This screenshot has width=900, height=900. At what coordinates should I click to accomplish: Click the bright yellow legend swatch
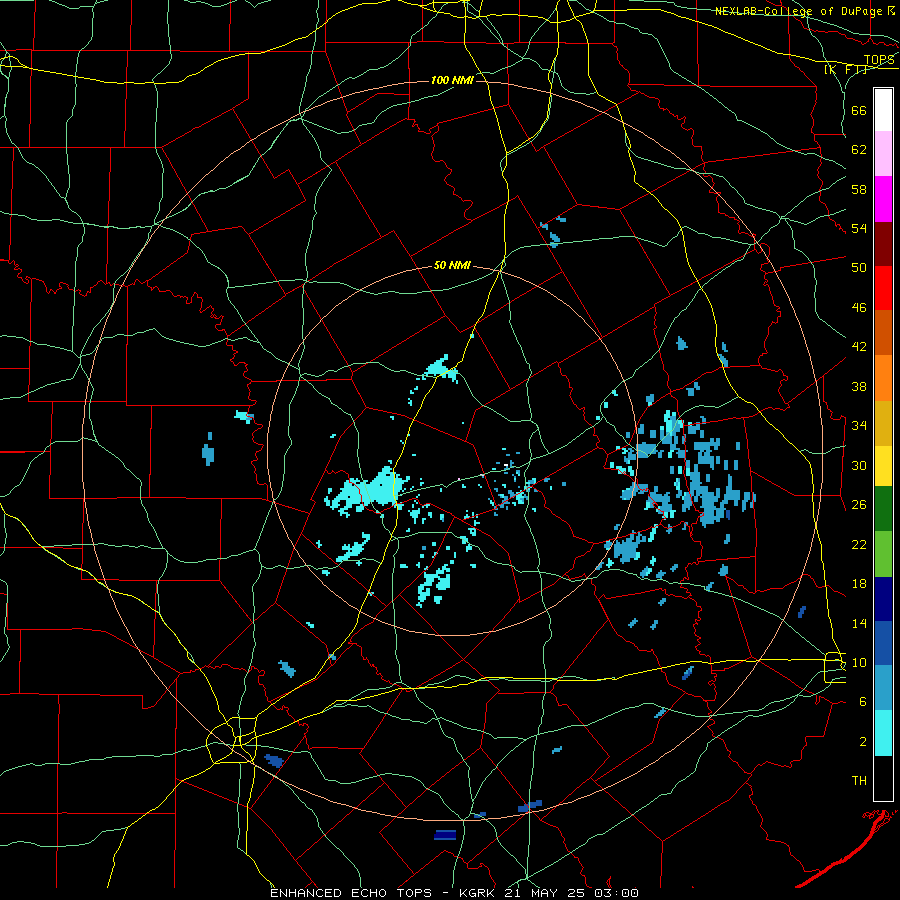(883, 465)
